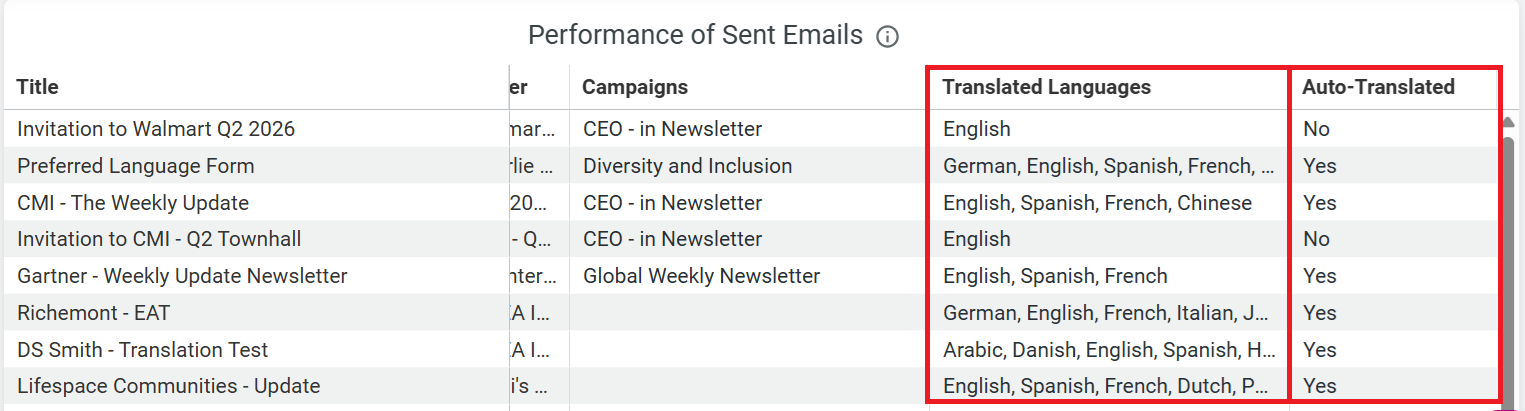
Task: Select the Global Weekly Newsletter campaign cell
Action: (701, 276)
